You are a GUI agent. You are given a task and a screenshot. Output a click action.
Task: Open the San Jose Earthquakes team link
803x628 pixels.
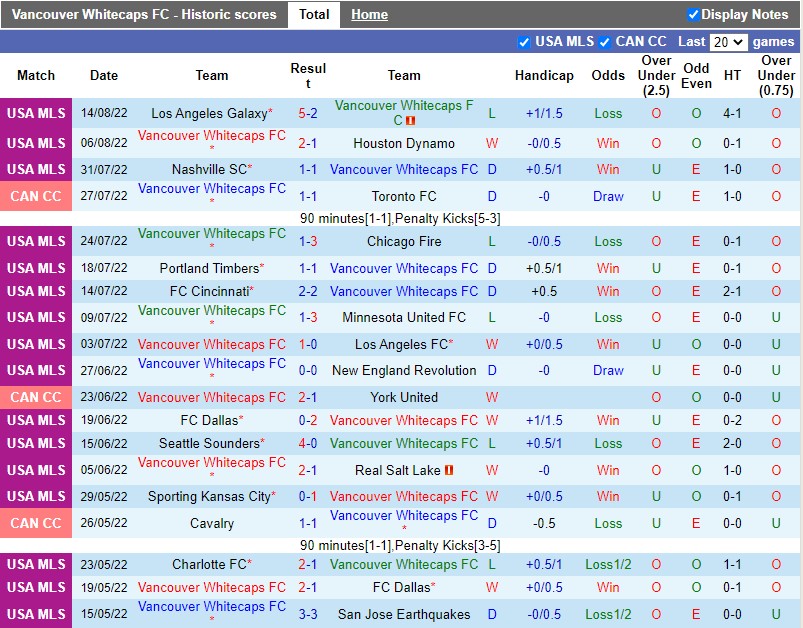(x=404, y=615)
